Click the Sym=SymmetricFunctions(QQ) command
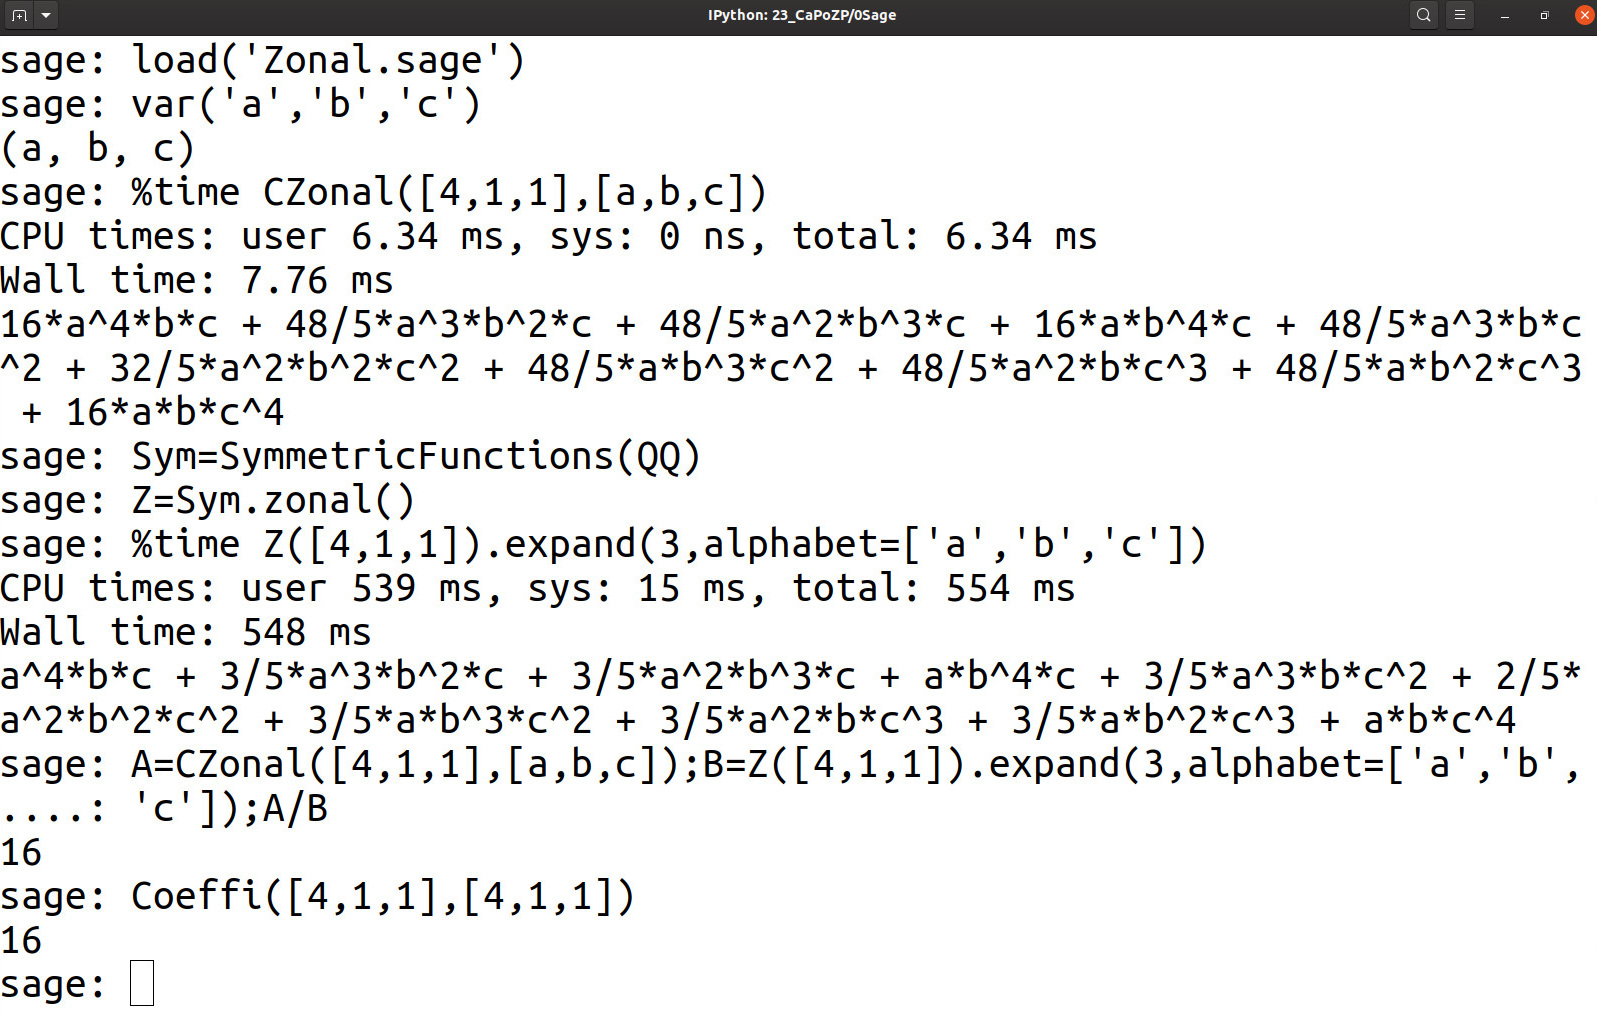Screen dimensions: 1597x1018 [x=416, y=456]
